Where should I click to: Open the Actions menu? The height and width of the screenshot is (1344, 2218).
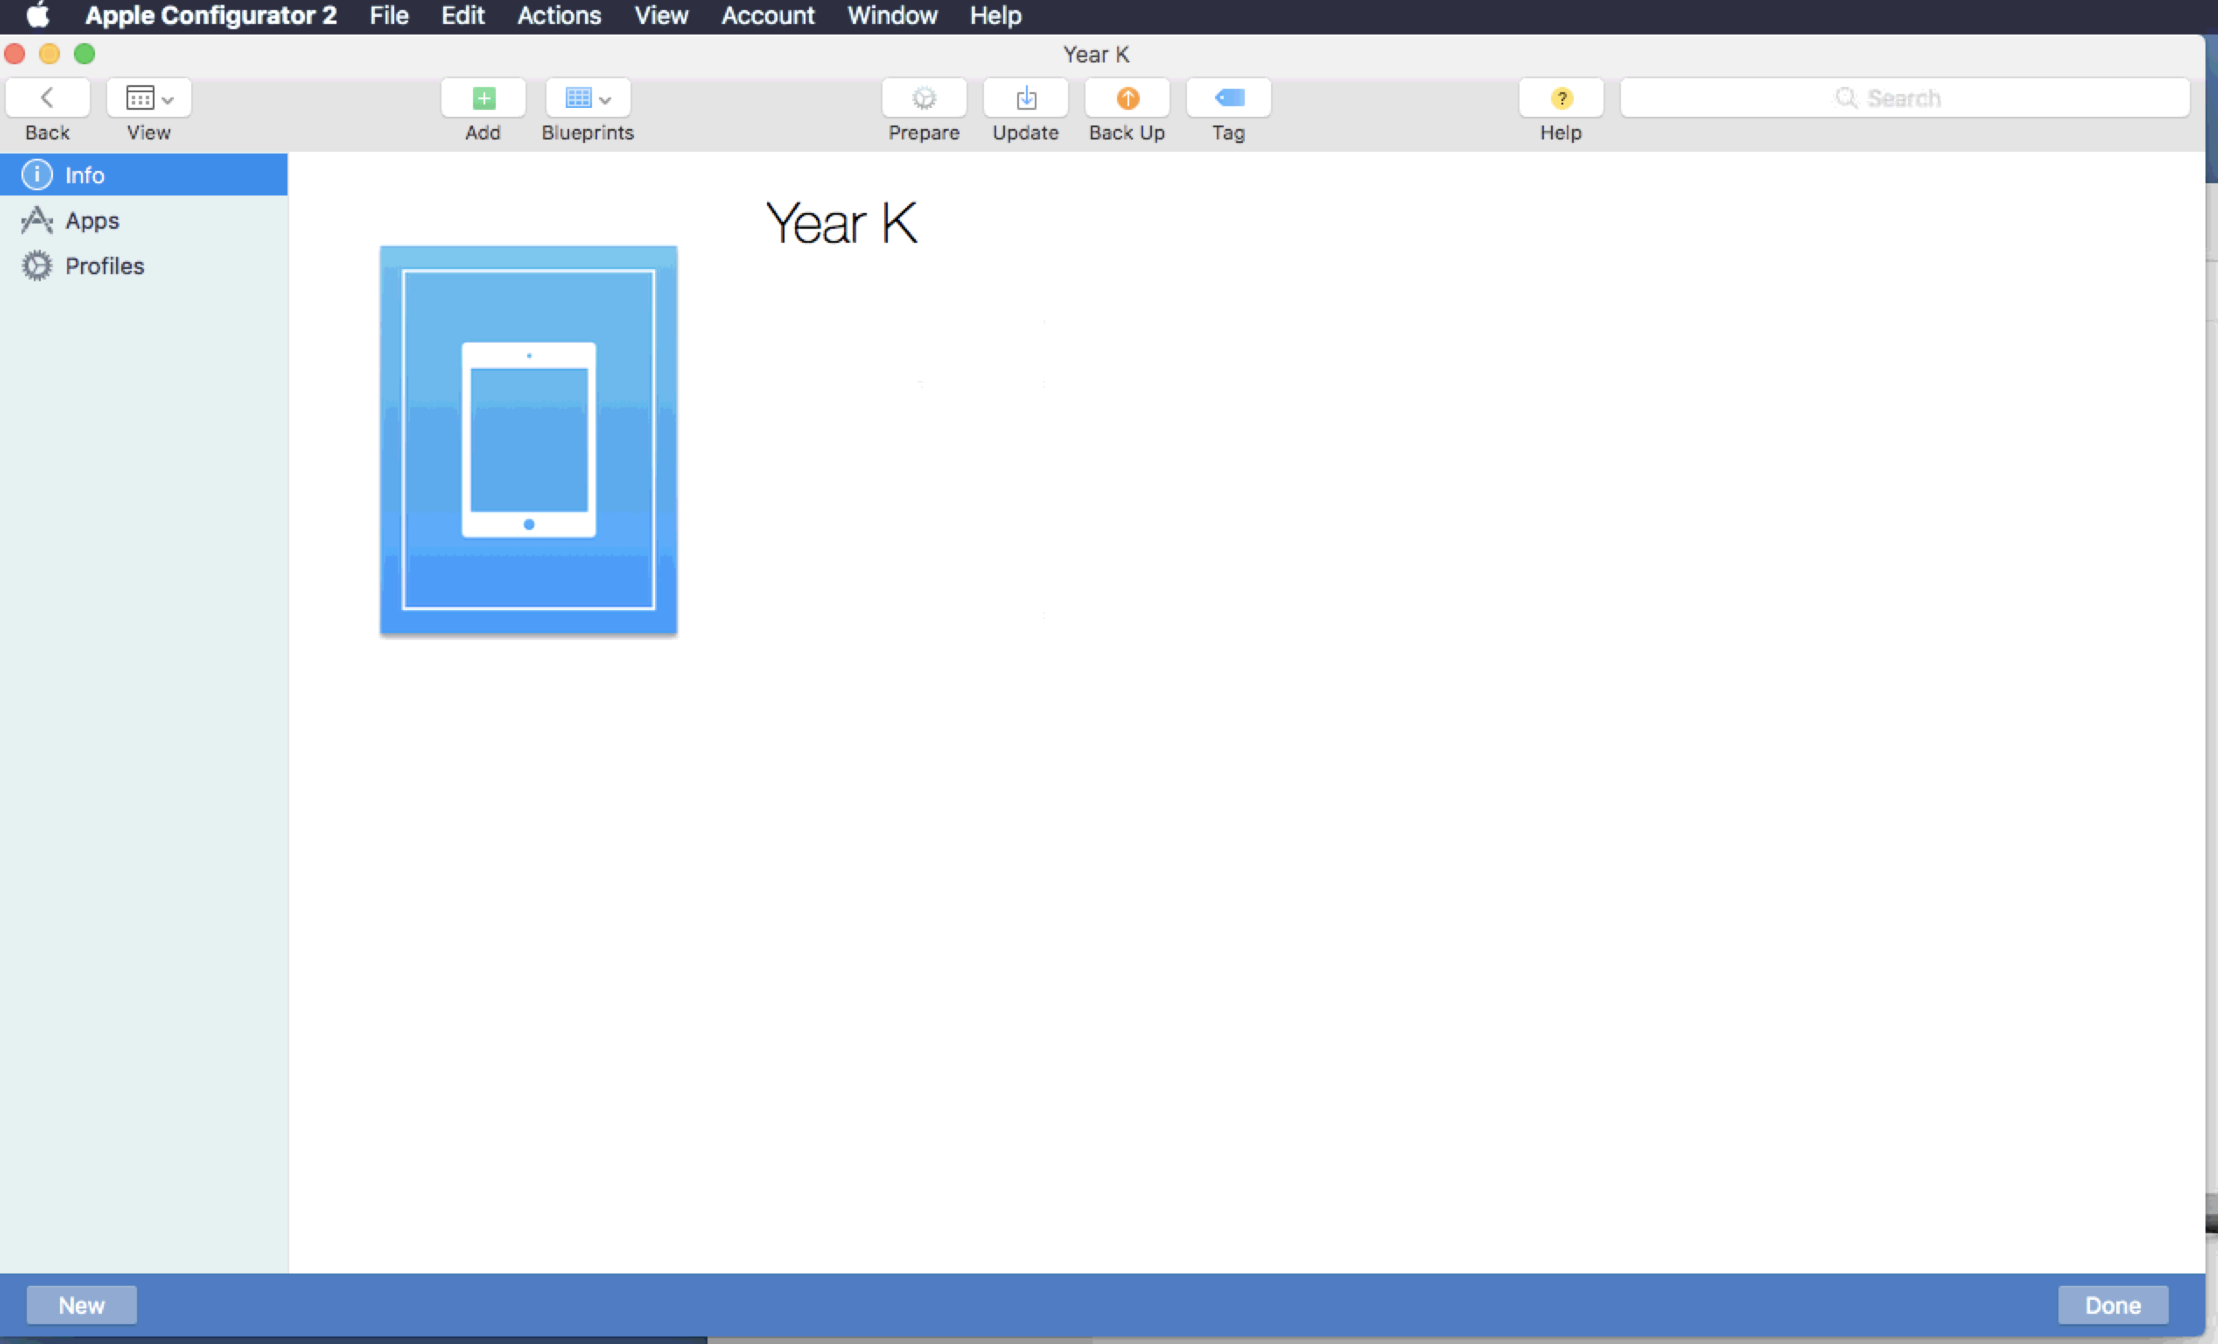pos(558,15)
